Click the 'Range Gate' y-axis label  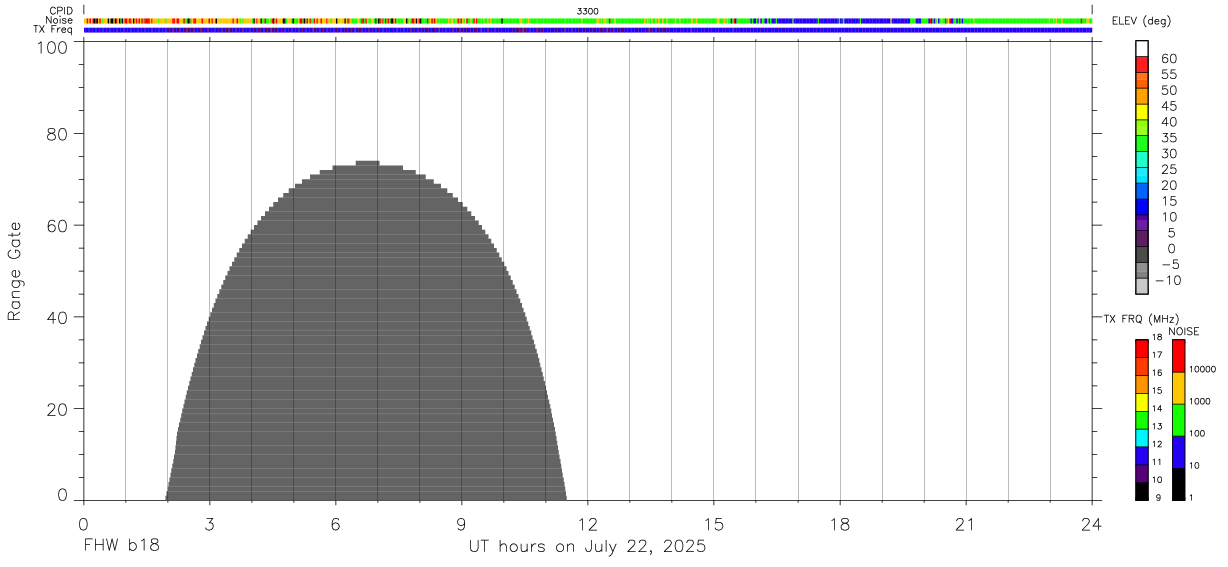[x=15, y=272]
